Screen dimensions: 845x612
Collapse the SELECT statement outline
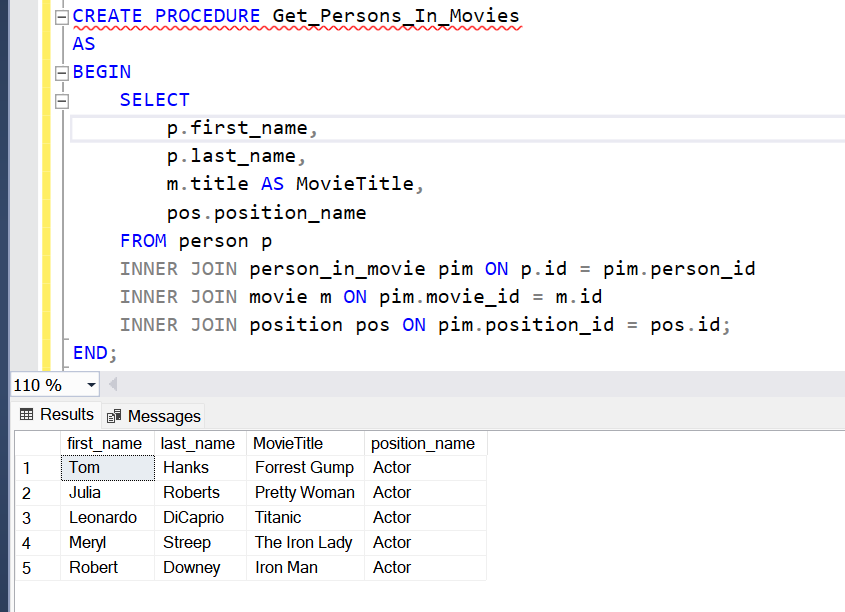[62, 101]
